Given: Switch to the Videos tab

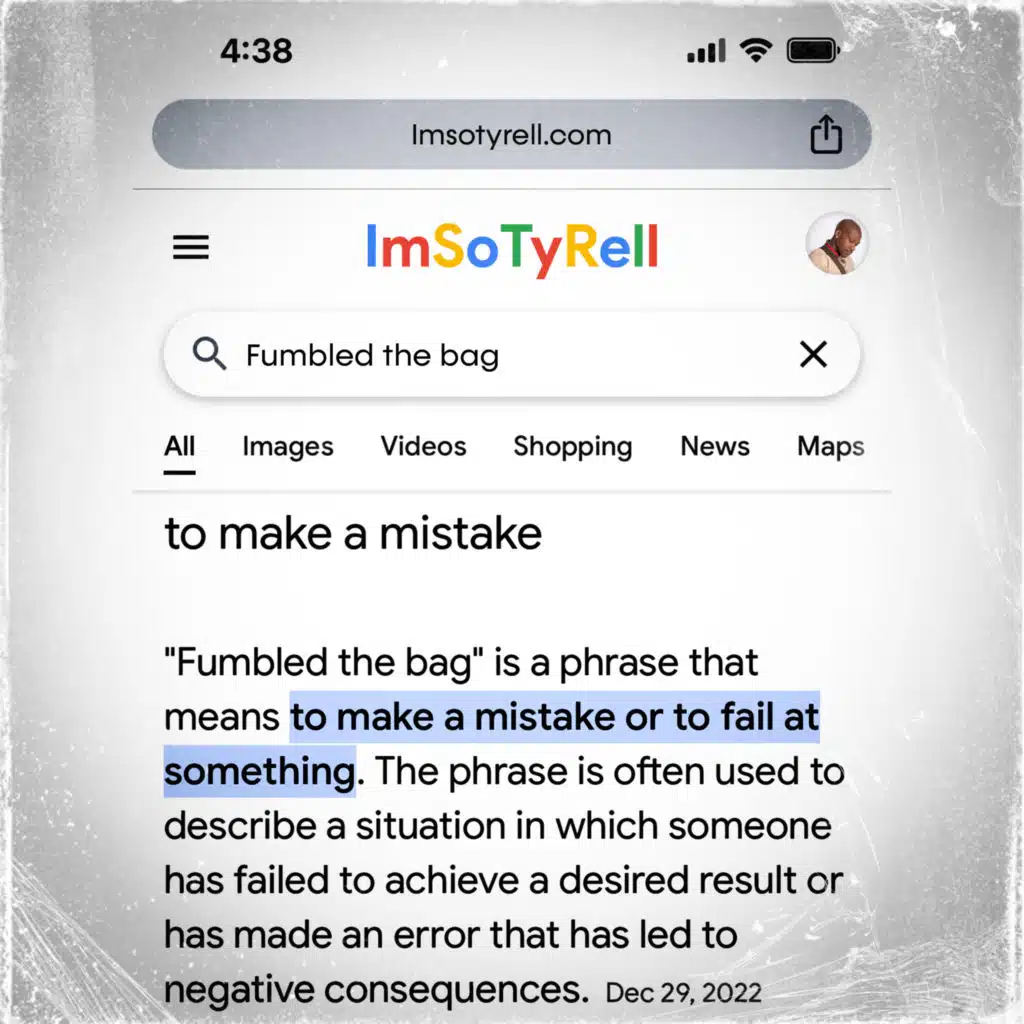Looking at the screenshot, I should (423, 446).
